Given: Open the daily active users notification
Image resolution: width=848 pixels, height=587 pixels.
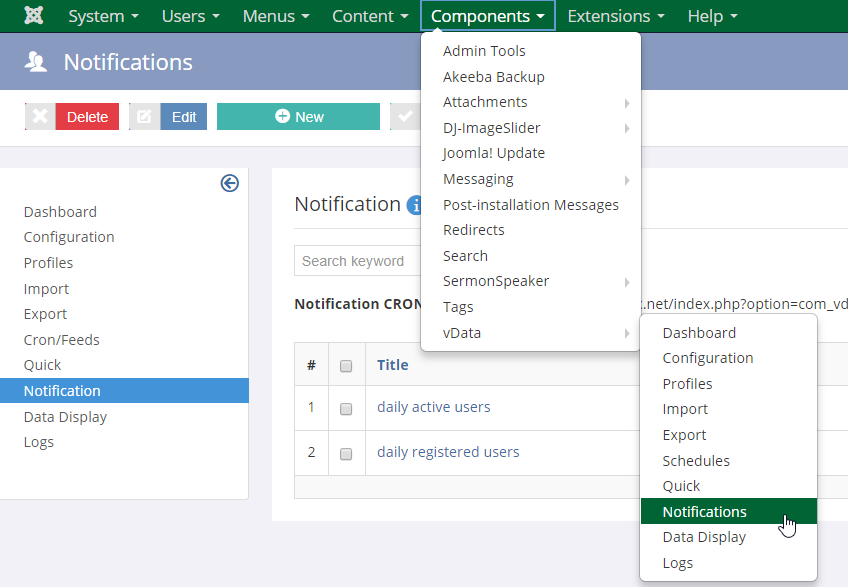Looking at the screenshot, I should [x=433, y=407].
